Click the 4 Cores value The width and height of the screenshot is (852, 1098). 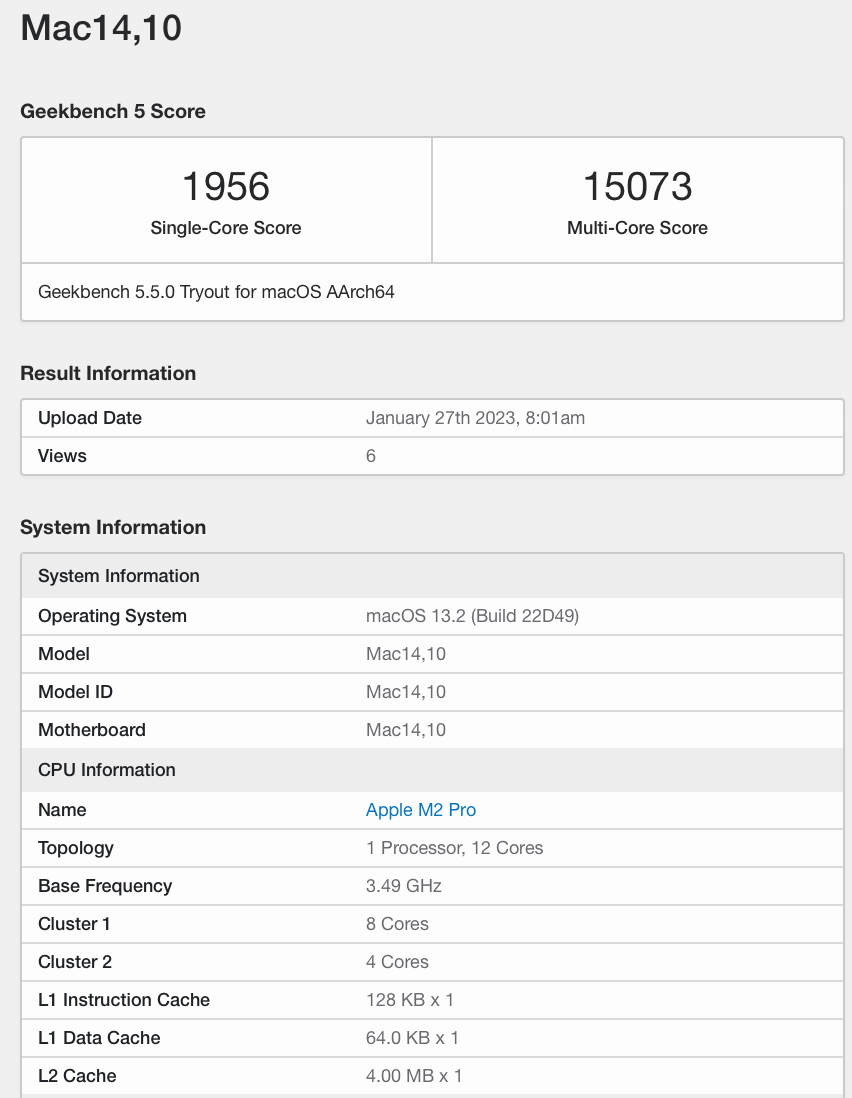(x=398, y=962)
